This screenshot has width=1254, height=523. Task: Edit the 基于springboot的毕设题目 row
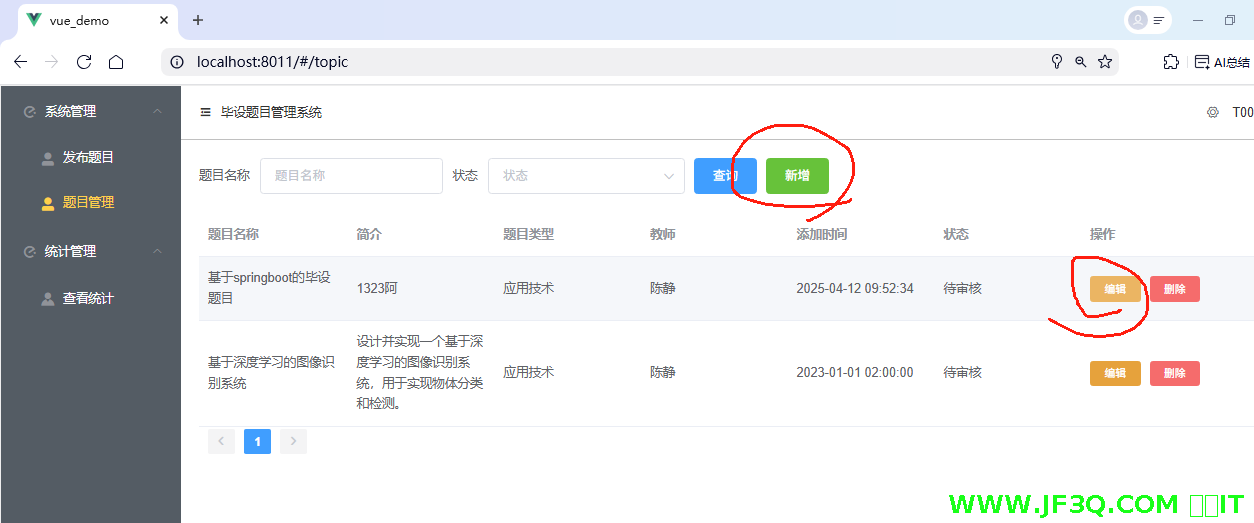1115,289
